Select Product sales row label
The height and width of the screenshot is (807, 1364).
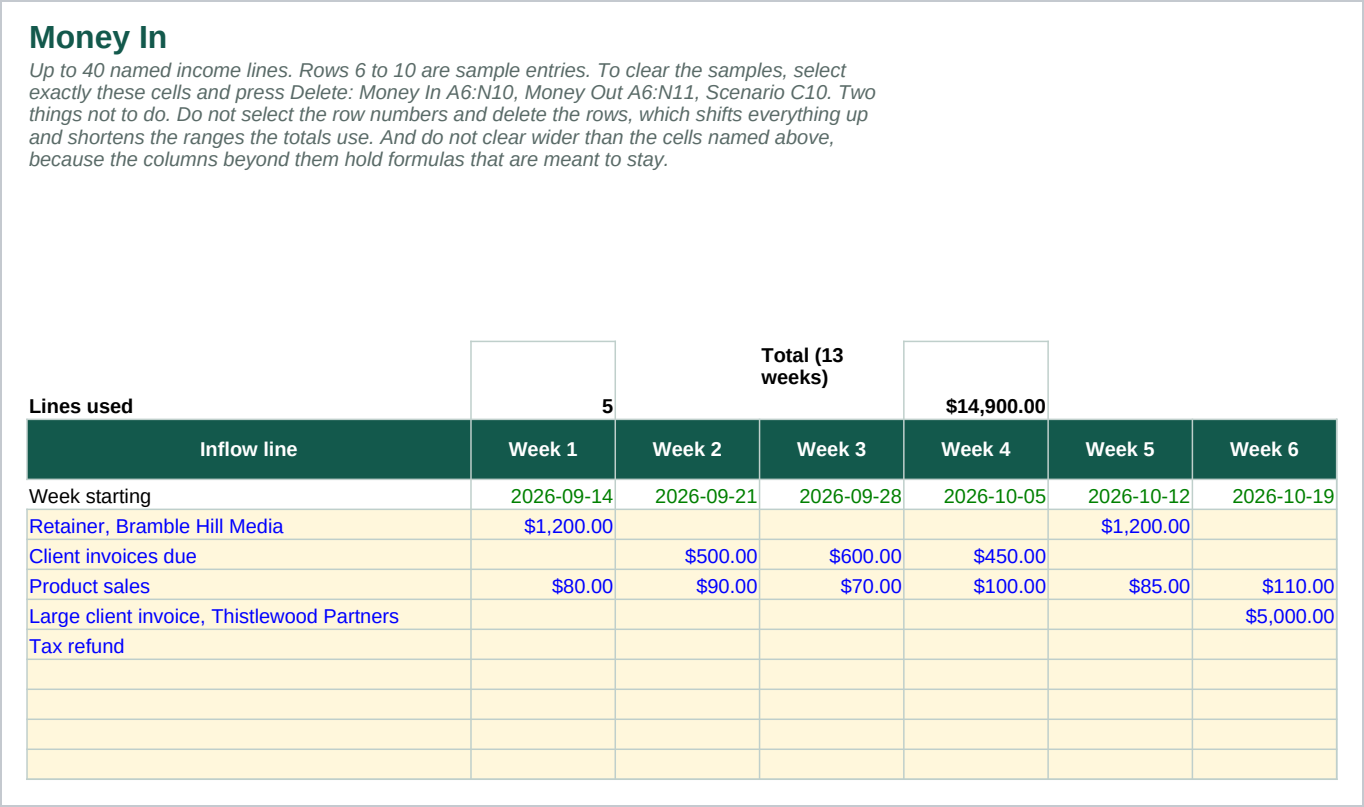tap(249, 586)
